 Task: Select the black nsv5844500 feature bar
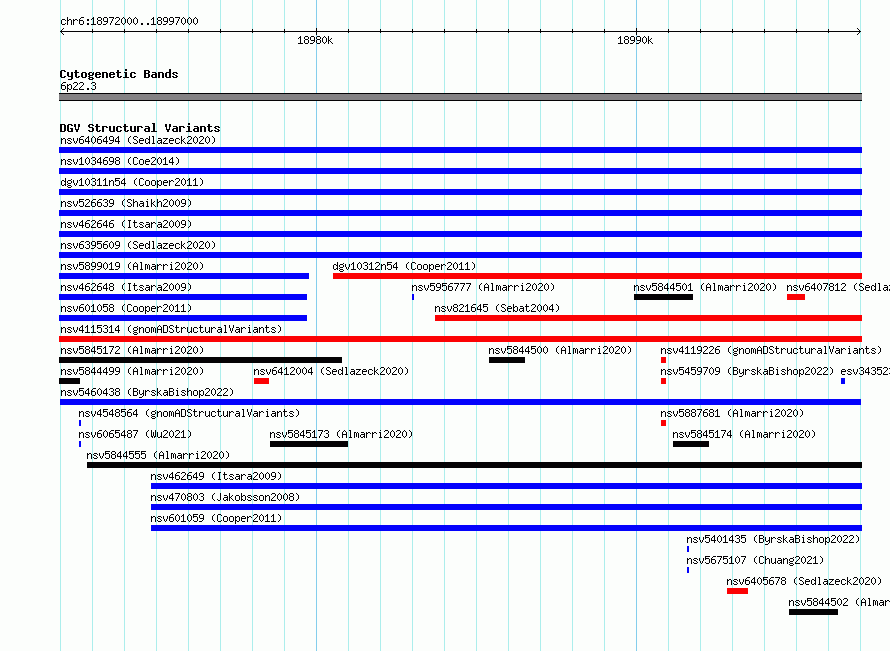pyautogui.click(x=507, y=360)
